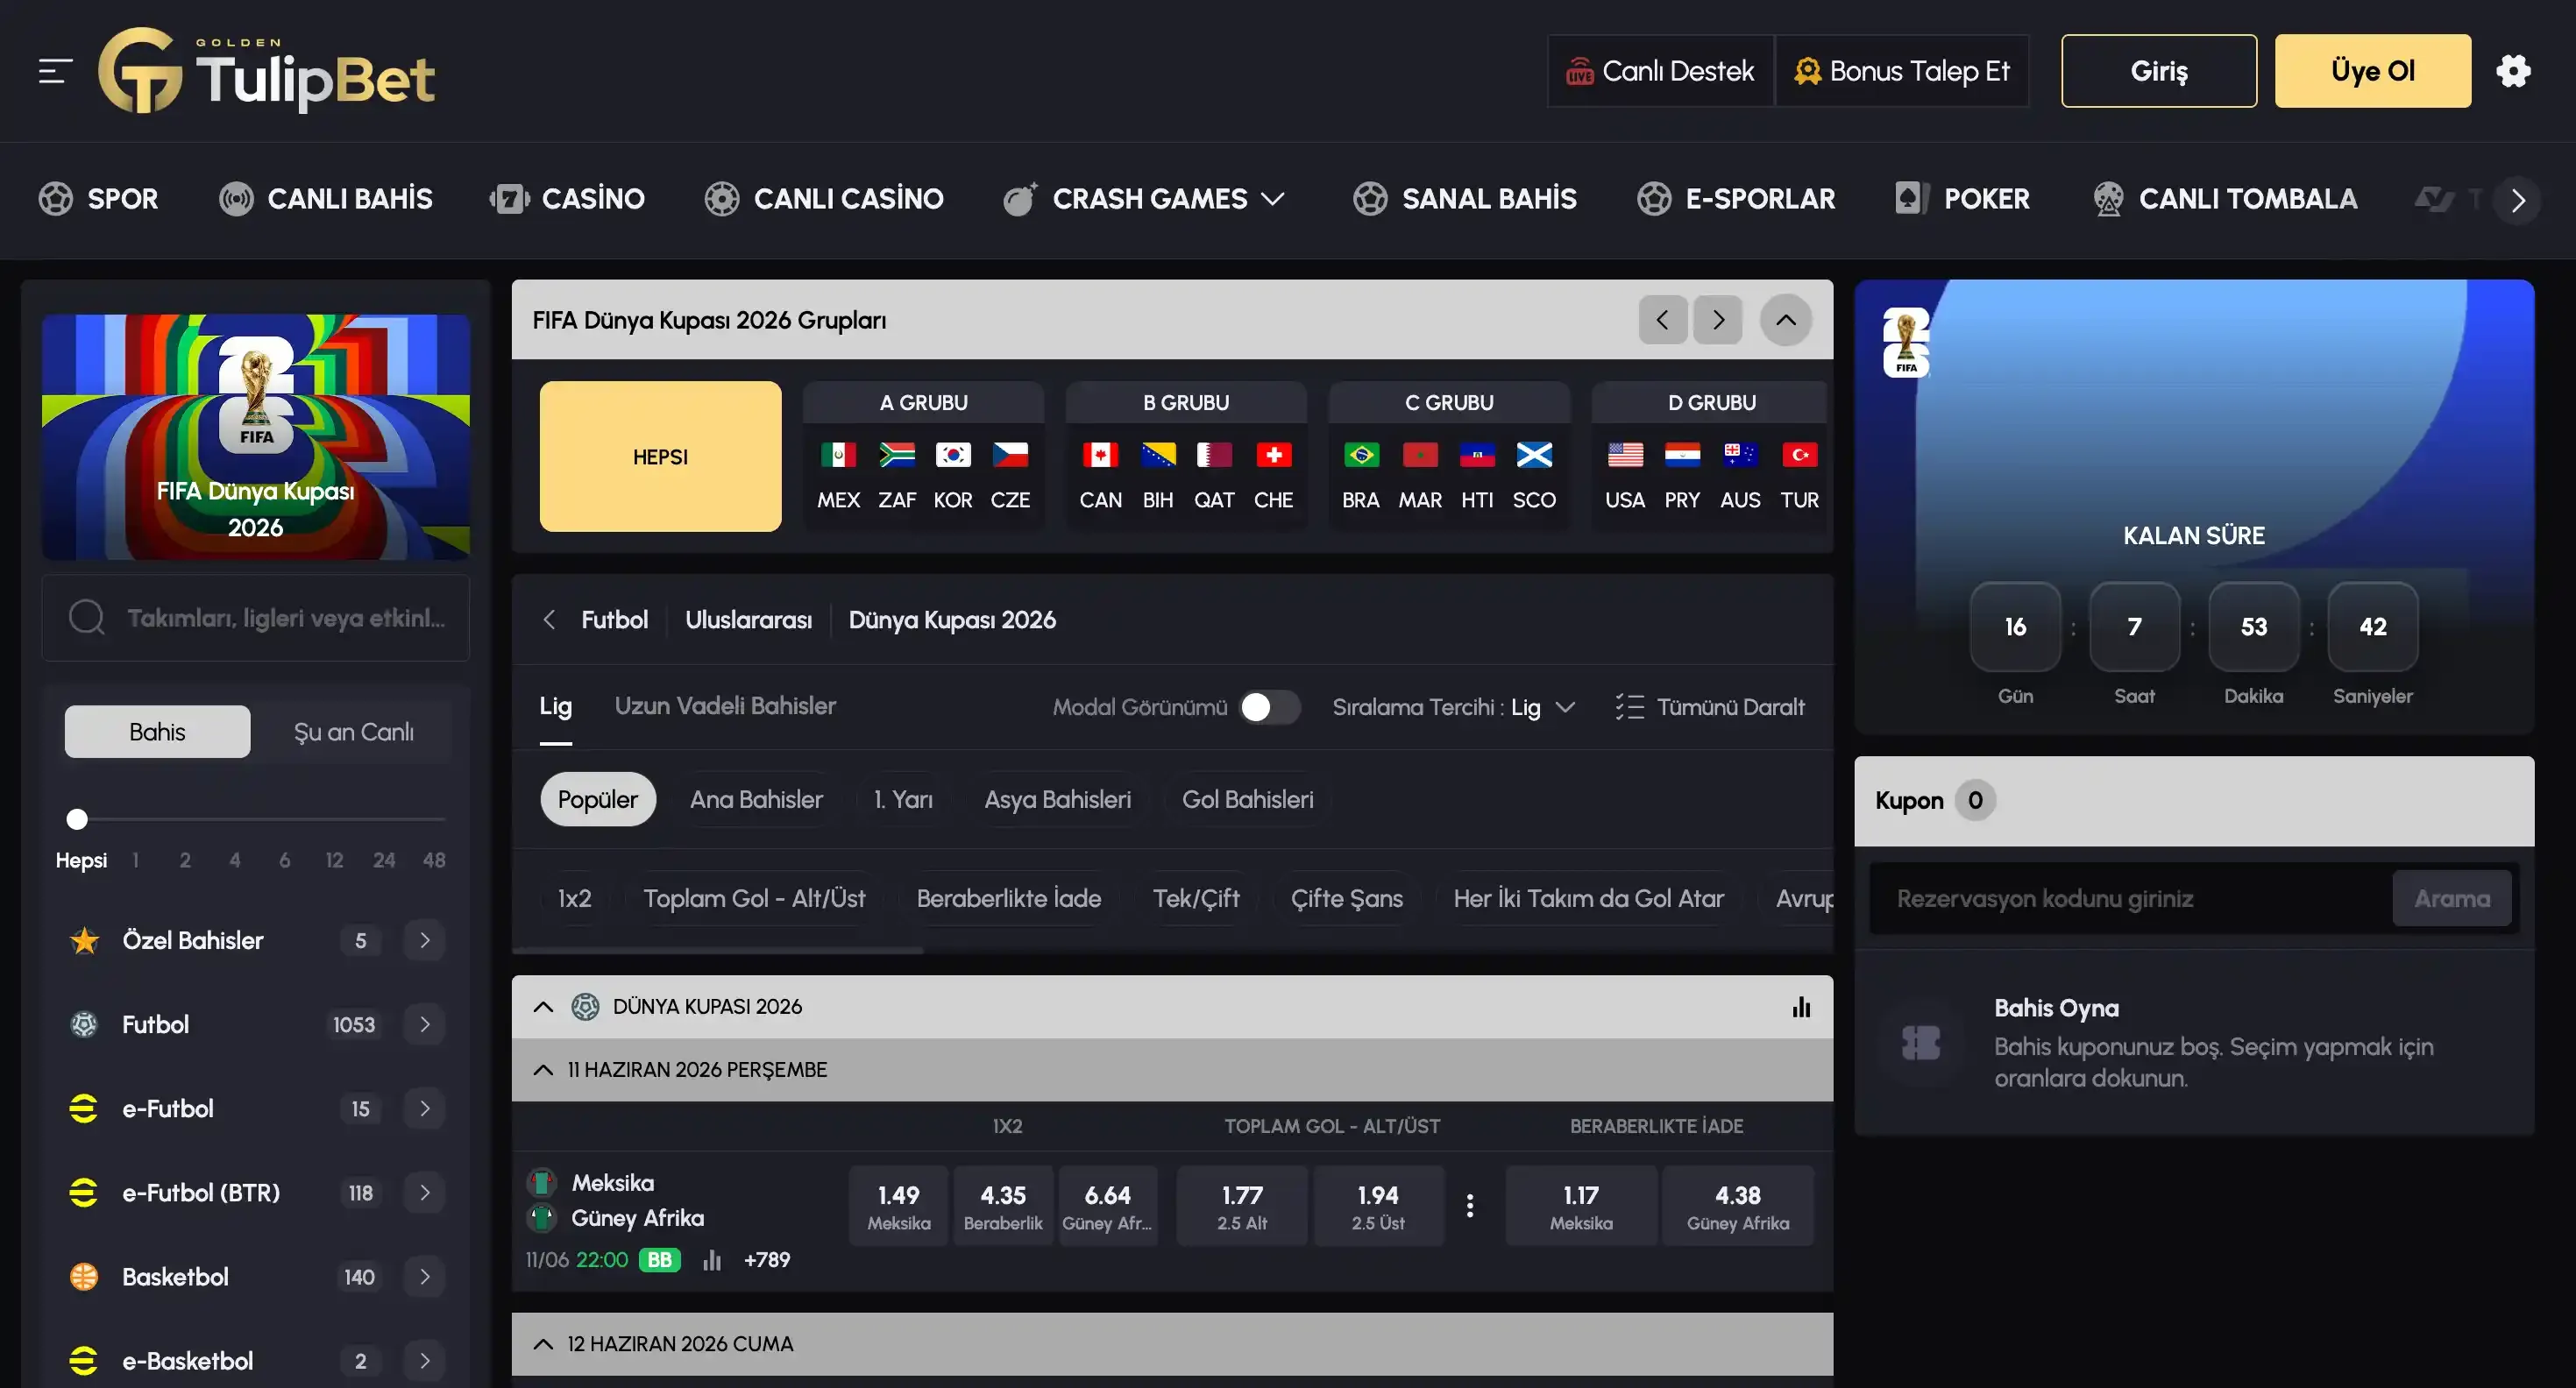This screenshot has height=1388, width=2576.
Task: Expand the Futbol sidebar arrow
Action: (425, 1024)
